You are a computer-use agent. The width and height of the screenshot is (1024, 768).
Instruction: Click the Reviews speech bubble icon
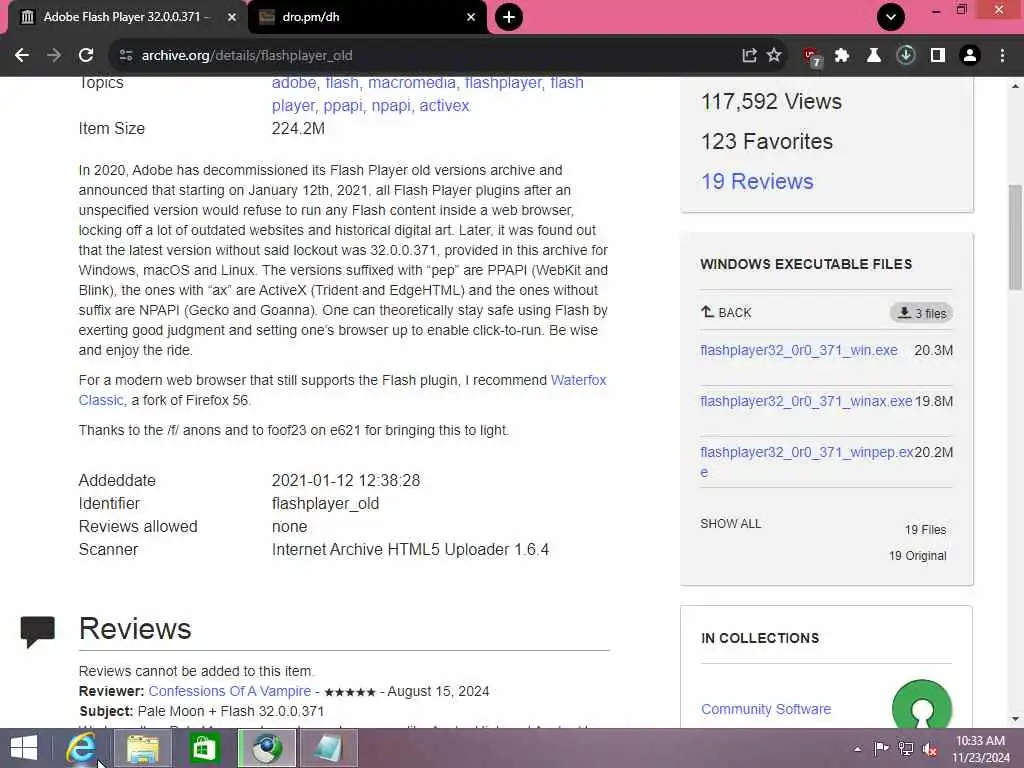(x=37, y=630)
